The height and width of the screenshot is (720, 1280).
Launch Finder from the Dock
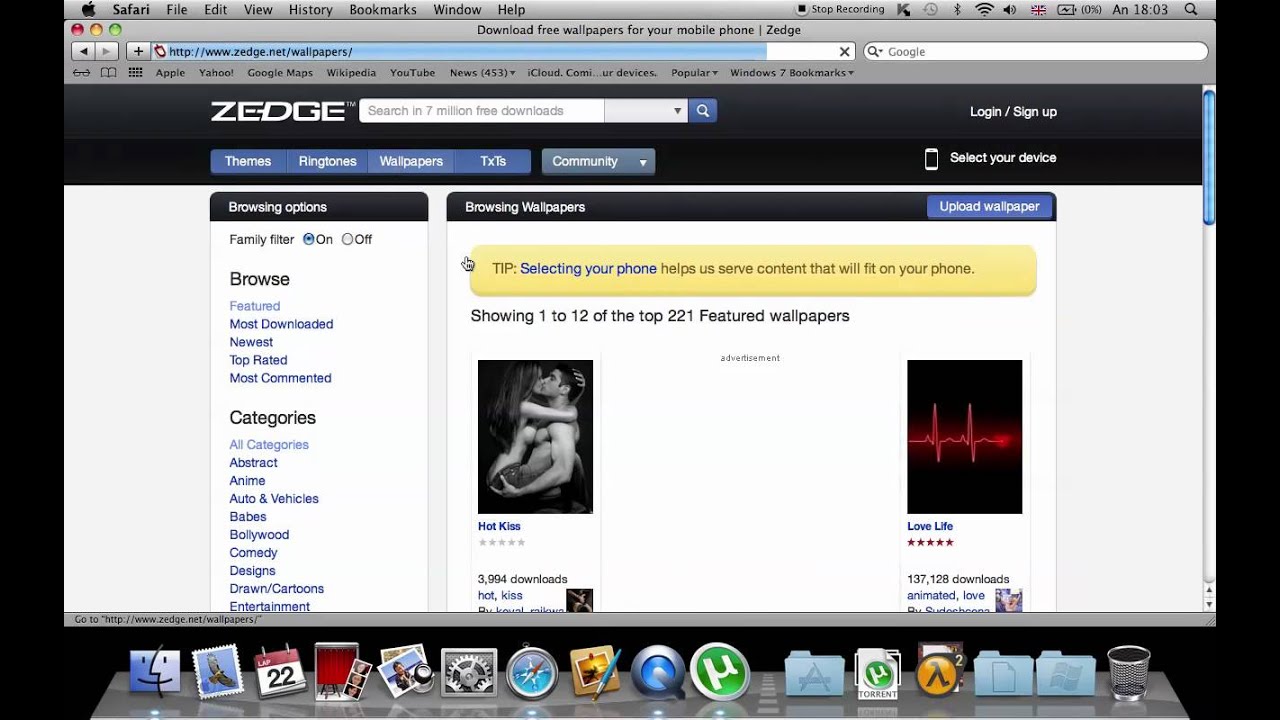(154, 671)
